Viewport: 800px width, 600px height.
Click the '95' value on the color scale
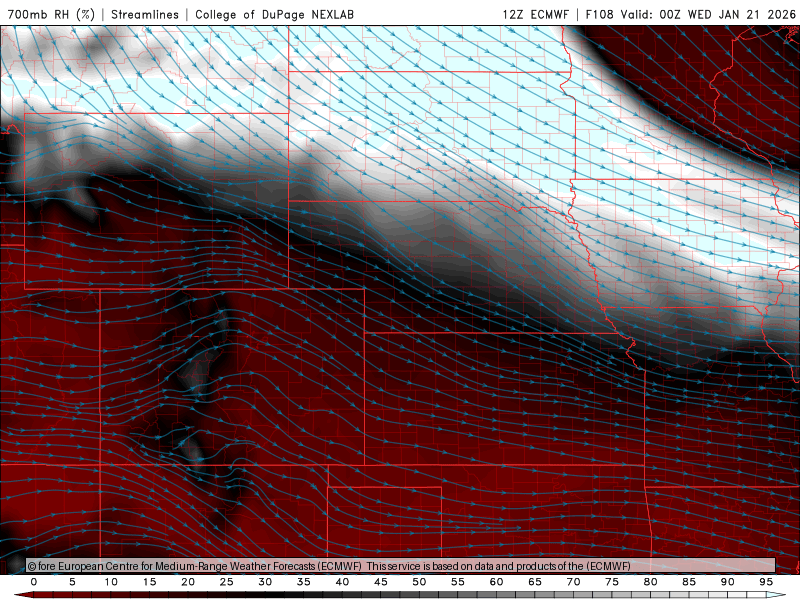[766, 582]
